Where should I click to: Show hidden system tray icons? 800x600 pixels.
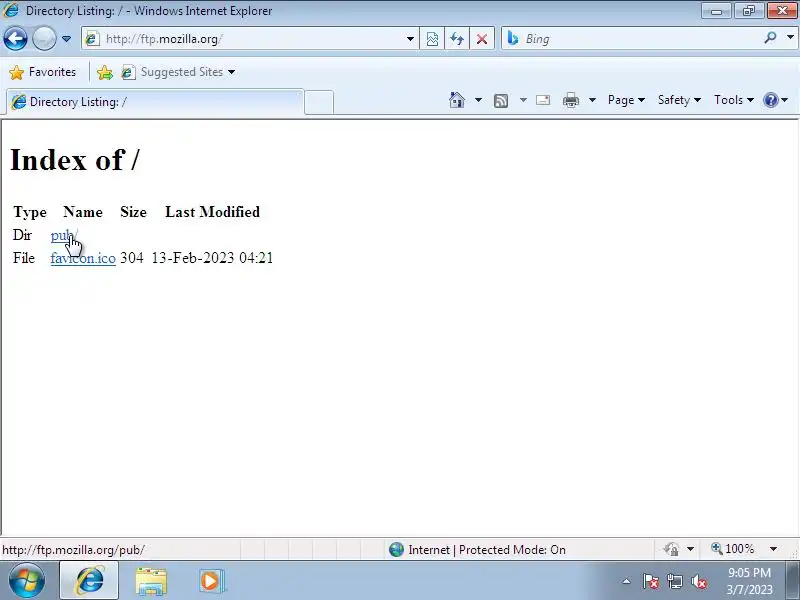[x=627, y=581]
